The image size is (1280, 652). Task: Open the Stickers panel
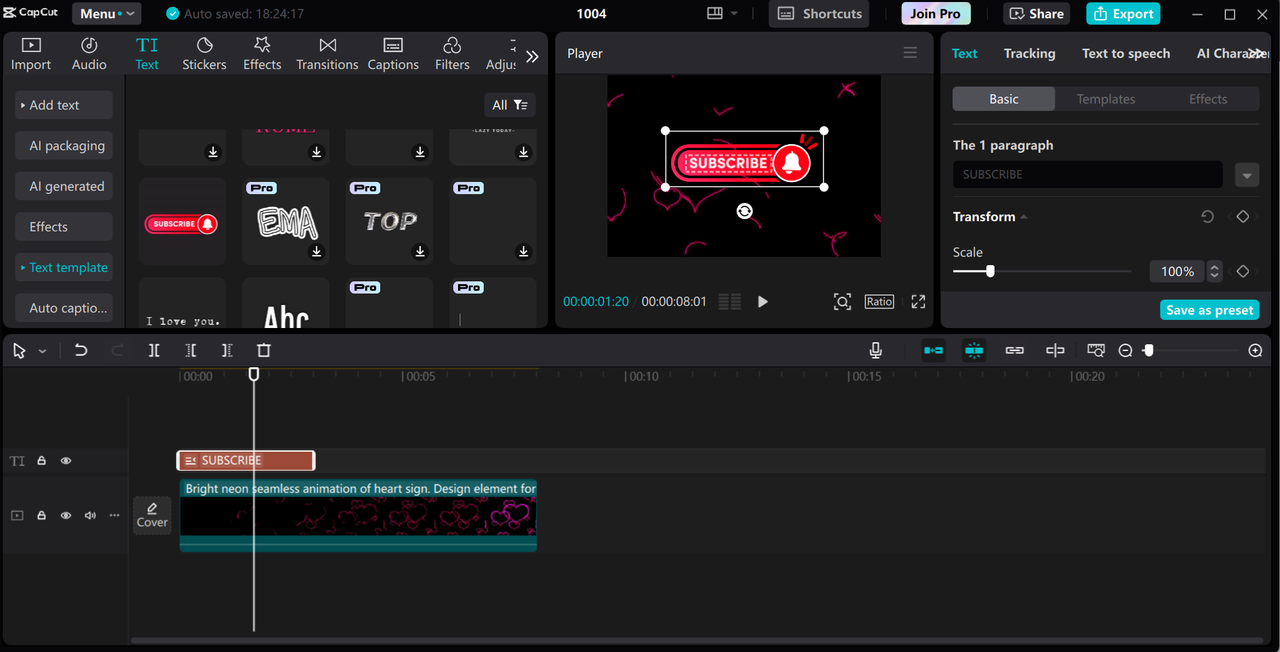click(x=204, y=54)
